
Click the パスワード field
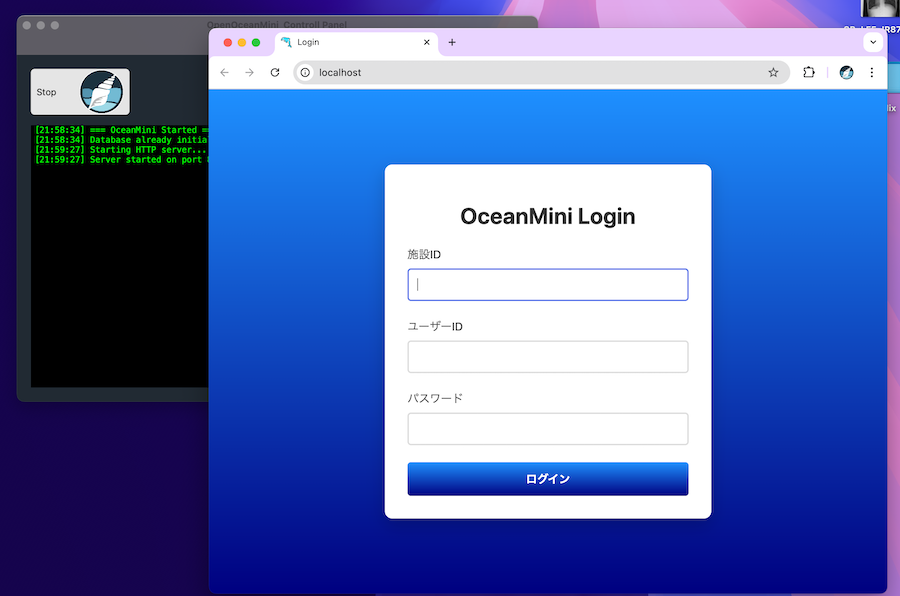coord(547,429)
